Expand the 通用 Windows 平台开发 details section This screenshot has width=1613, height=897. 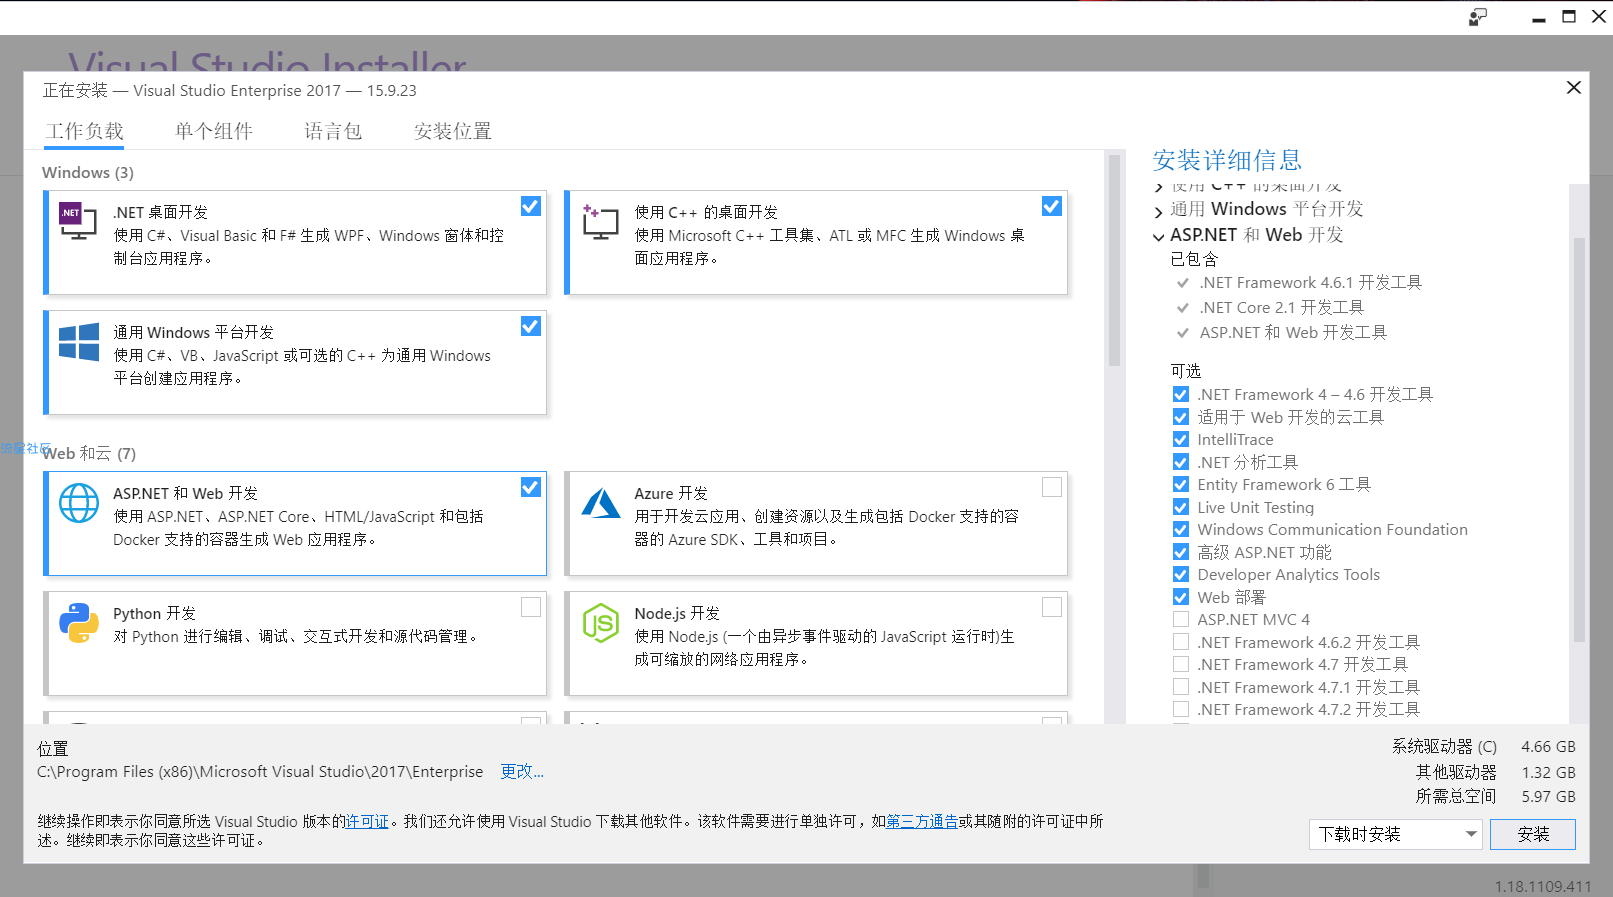[1159, 211]
